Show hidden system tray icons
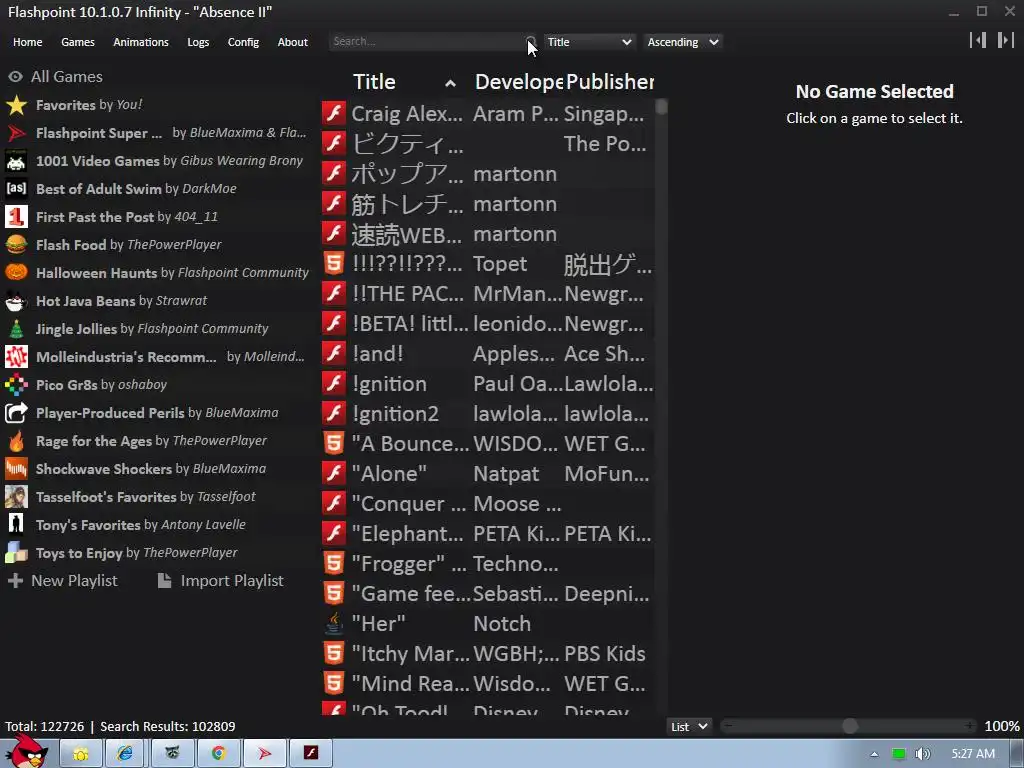 874,754
